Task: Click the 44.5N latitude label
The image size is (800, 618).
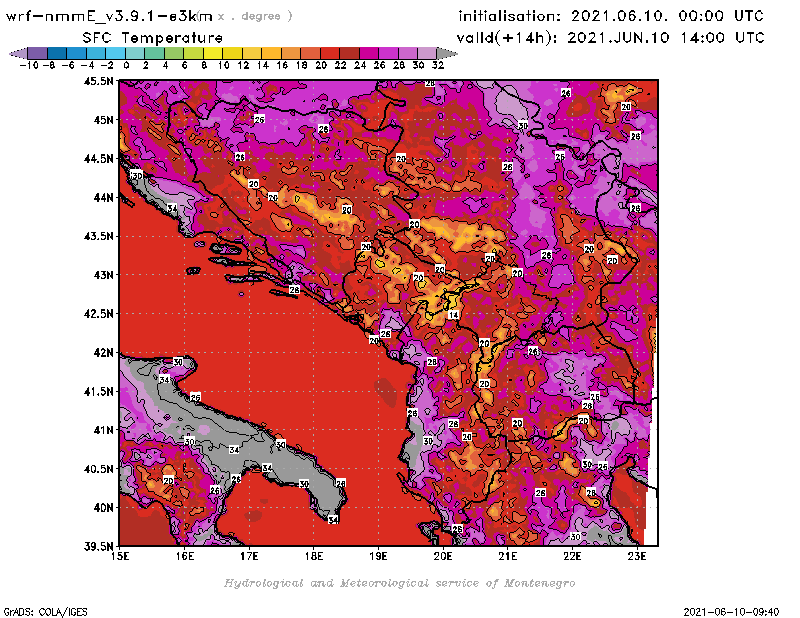Action: click(x=98, y=159)
